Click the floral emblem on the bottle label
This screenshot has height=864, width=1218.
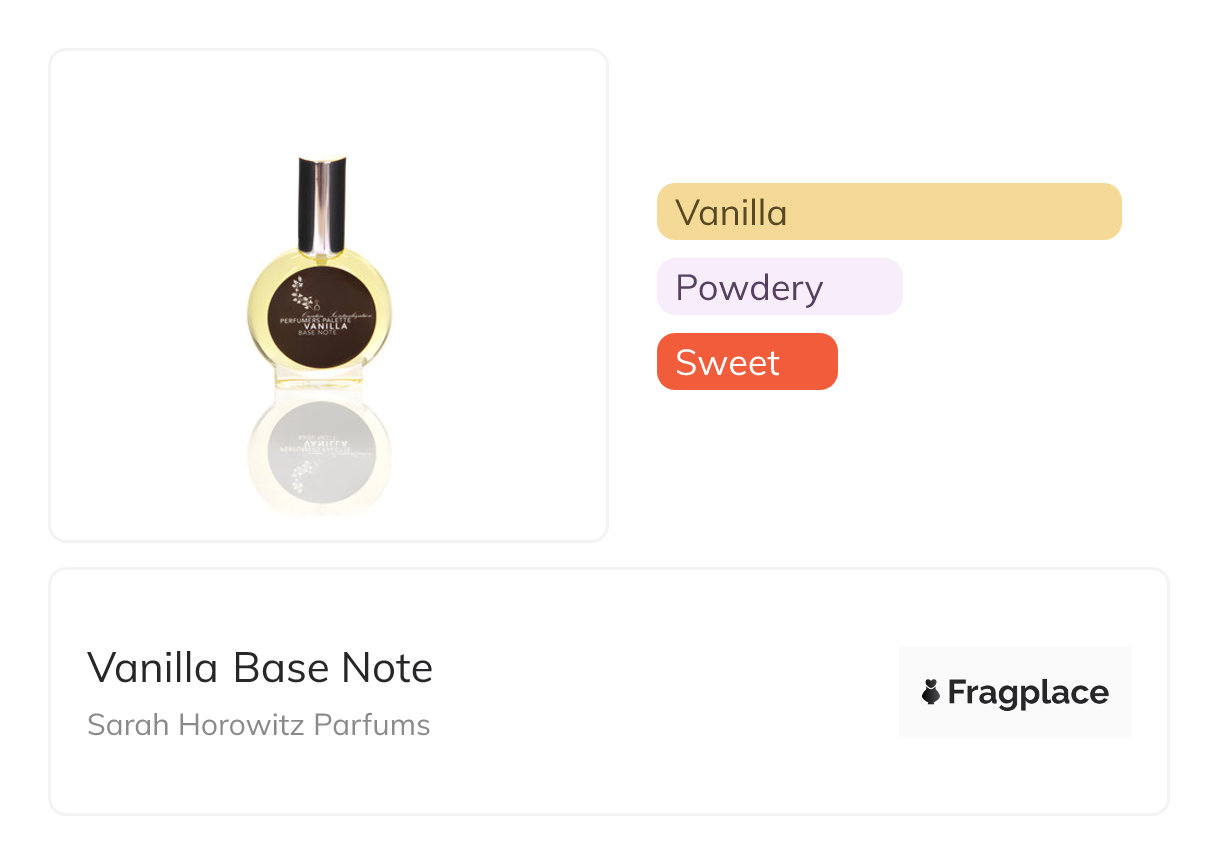click(x=302, y=290)
